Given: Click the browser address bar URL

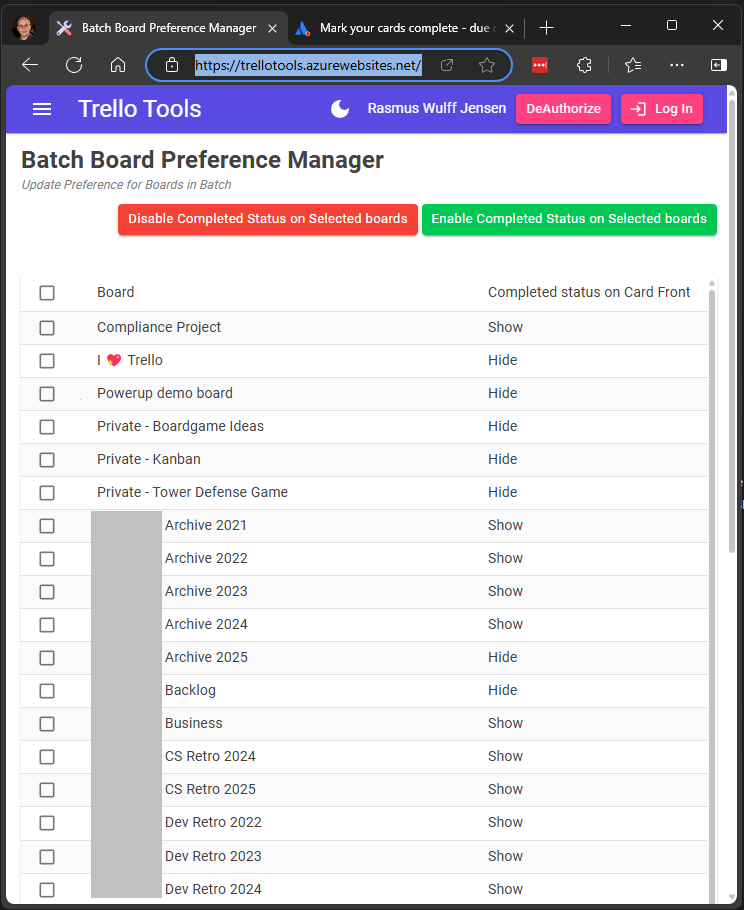Looking at the screenshot, I should tap(308, 65).
